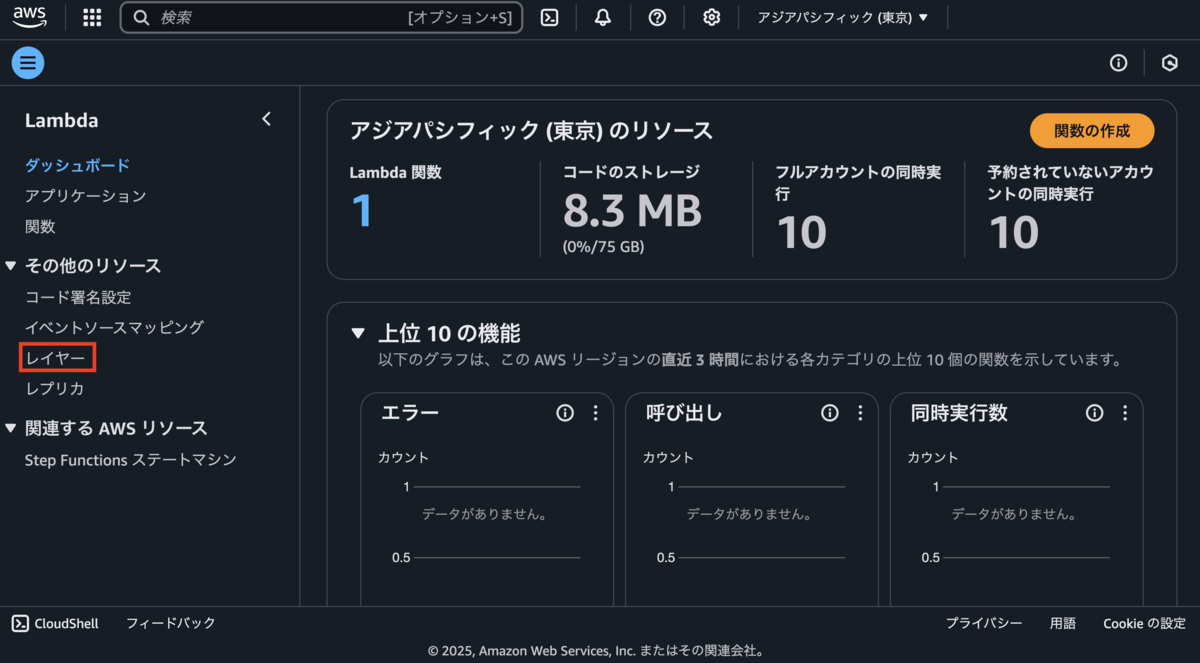Open the プライバシー link in the footer

tap(984, 623)
